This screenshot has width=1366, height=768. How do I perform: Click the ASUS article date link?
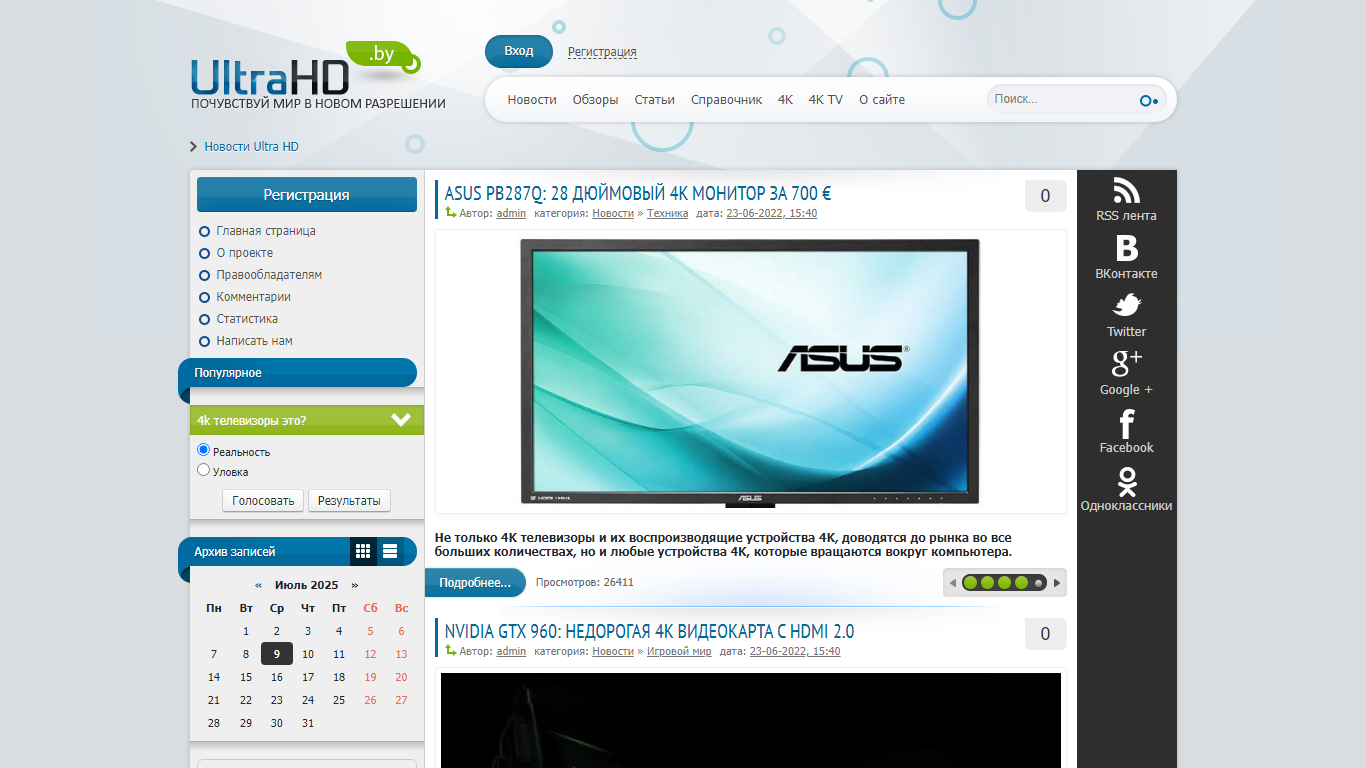pos(771,213)
